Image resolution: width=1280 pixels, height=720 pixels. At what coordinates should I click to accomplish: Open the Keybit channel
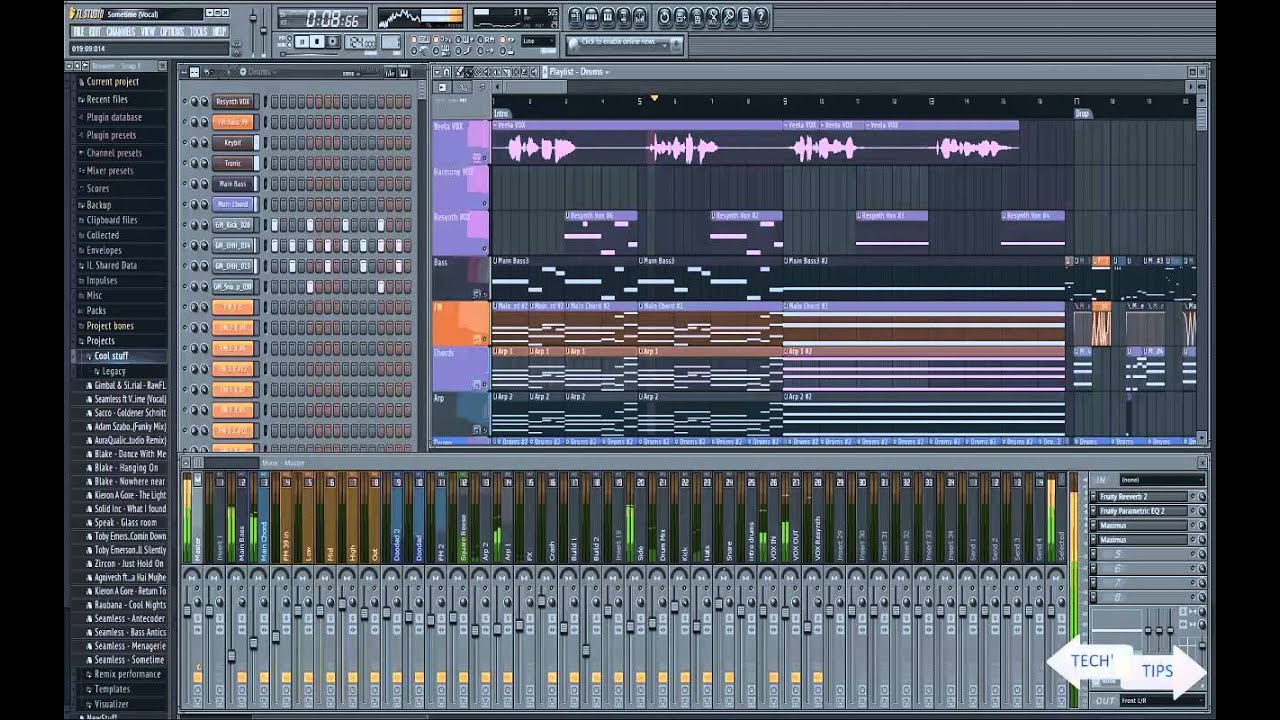233,142
